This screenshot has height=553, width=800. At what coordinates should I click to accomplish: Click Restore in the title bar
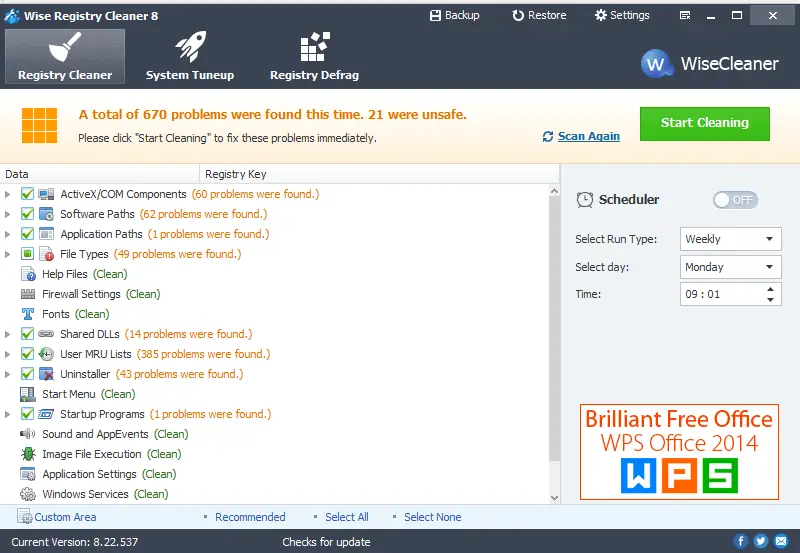pos(539,15)
